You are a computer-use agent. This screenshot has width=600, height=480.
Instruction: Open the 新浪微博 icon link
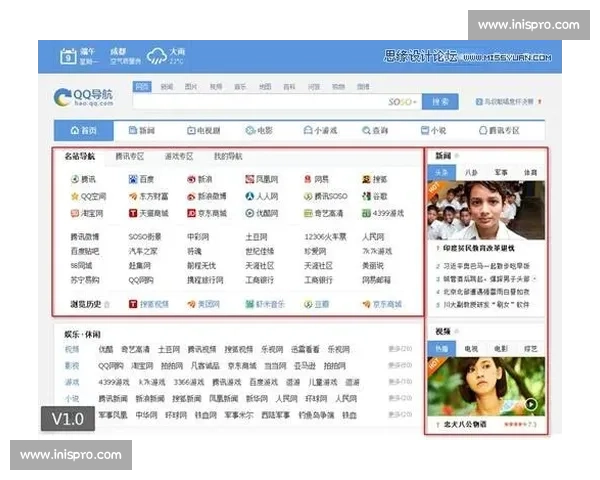coord(191,196)
